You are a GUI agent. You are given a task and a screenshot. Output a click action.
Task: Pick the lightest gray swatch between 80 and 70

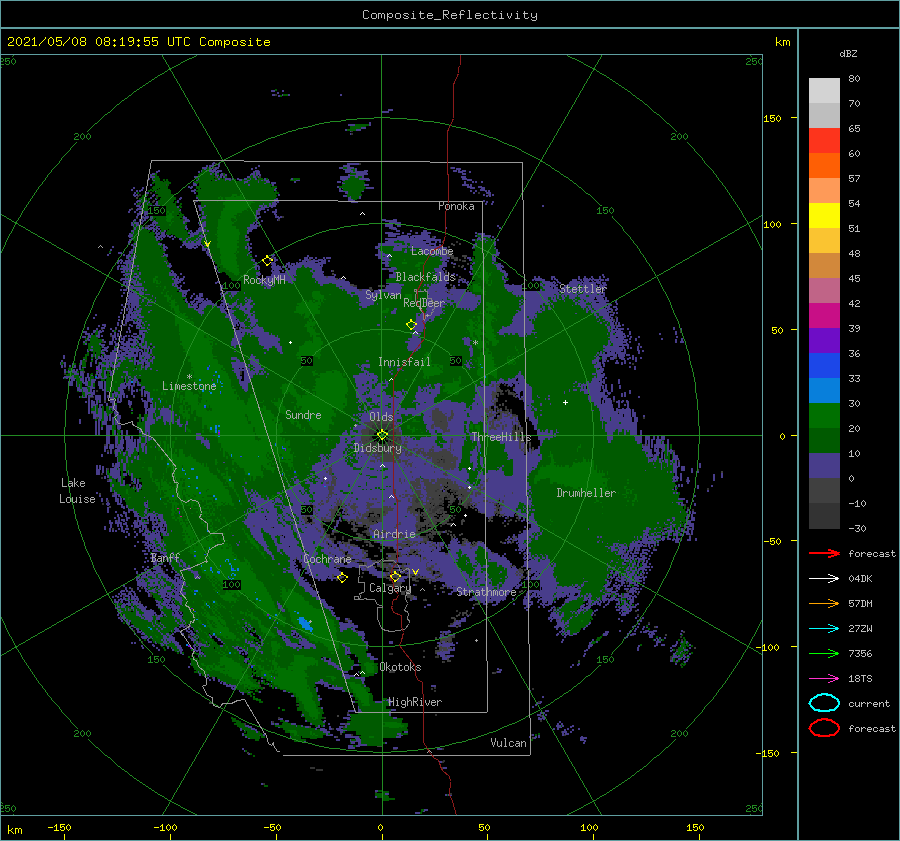[x=824, y=91]
